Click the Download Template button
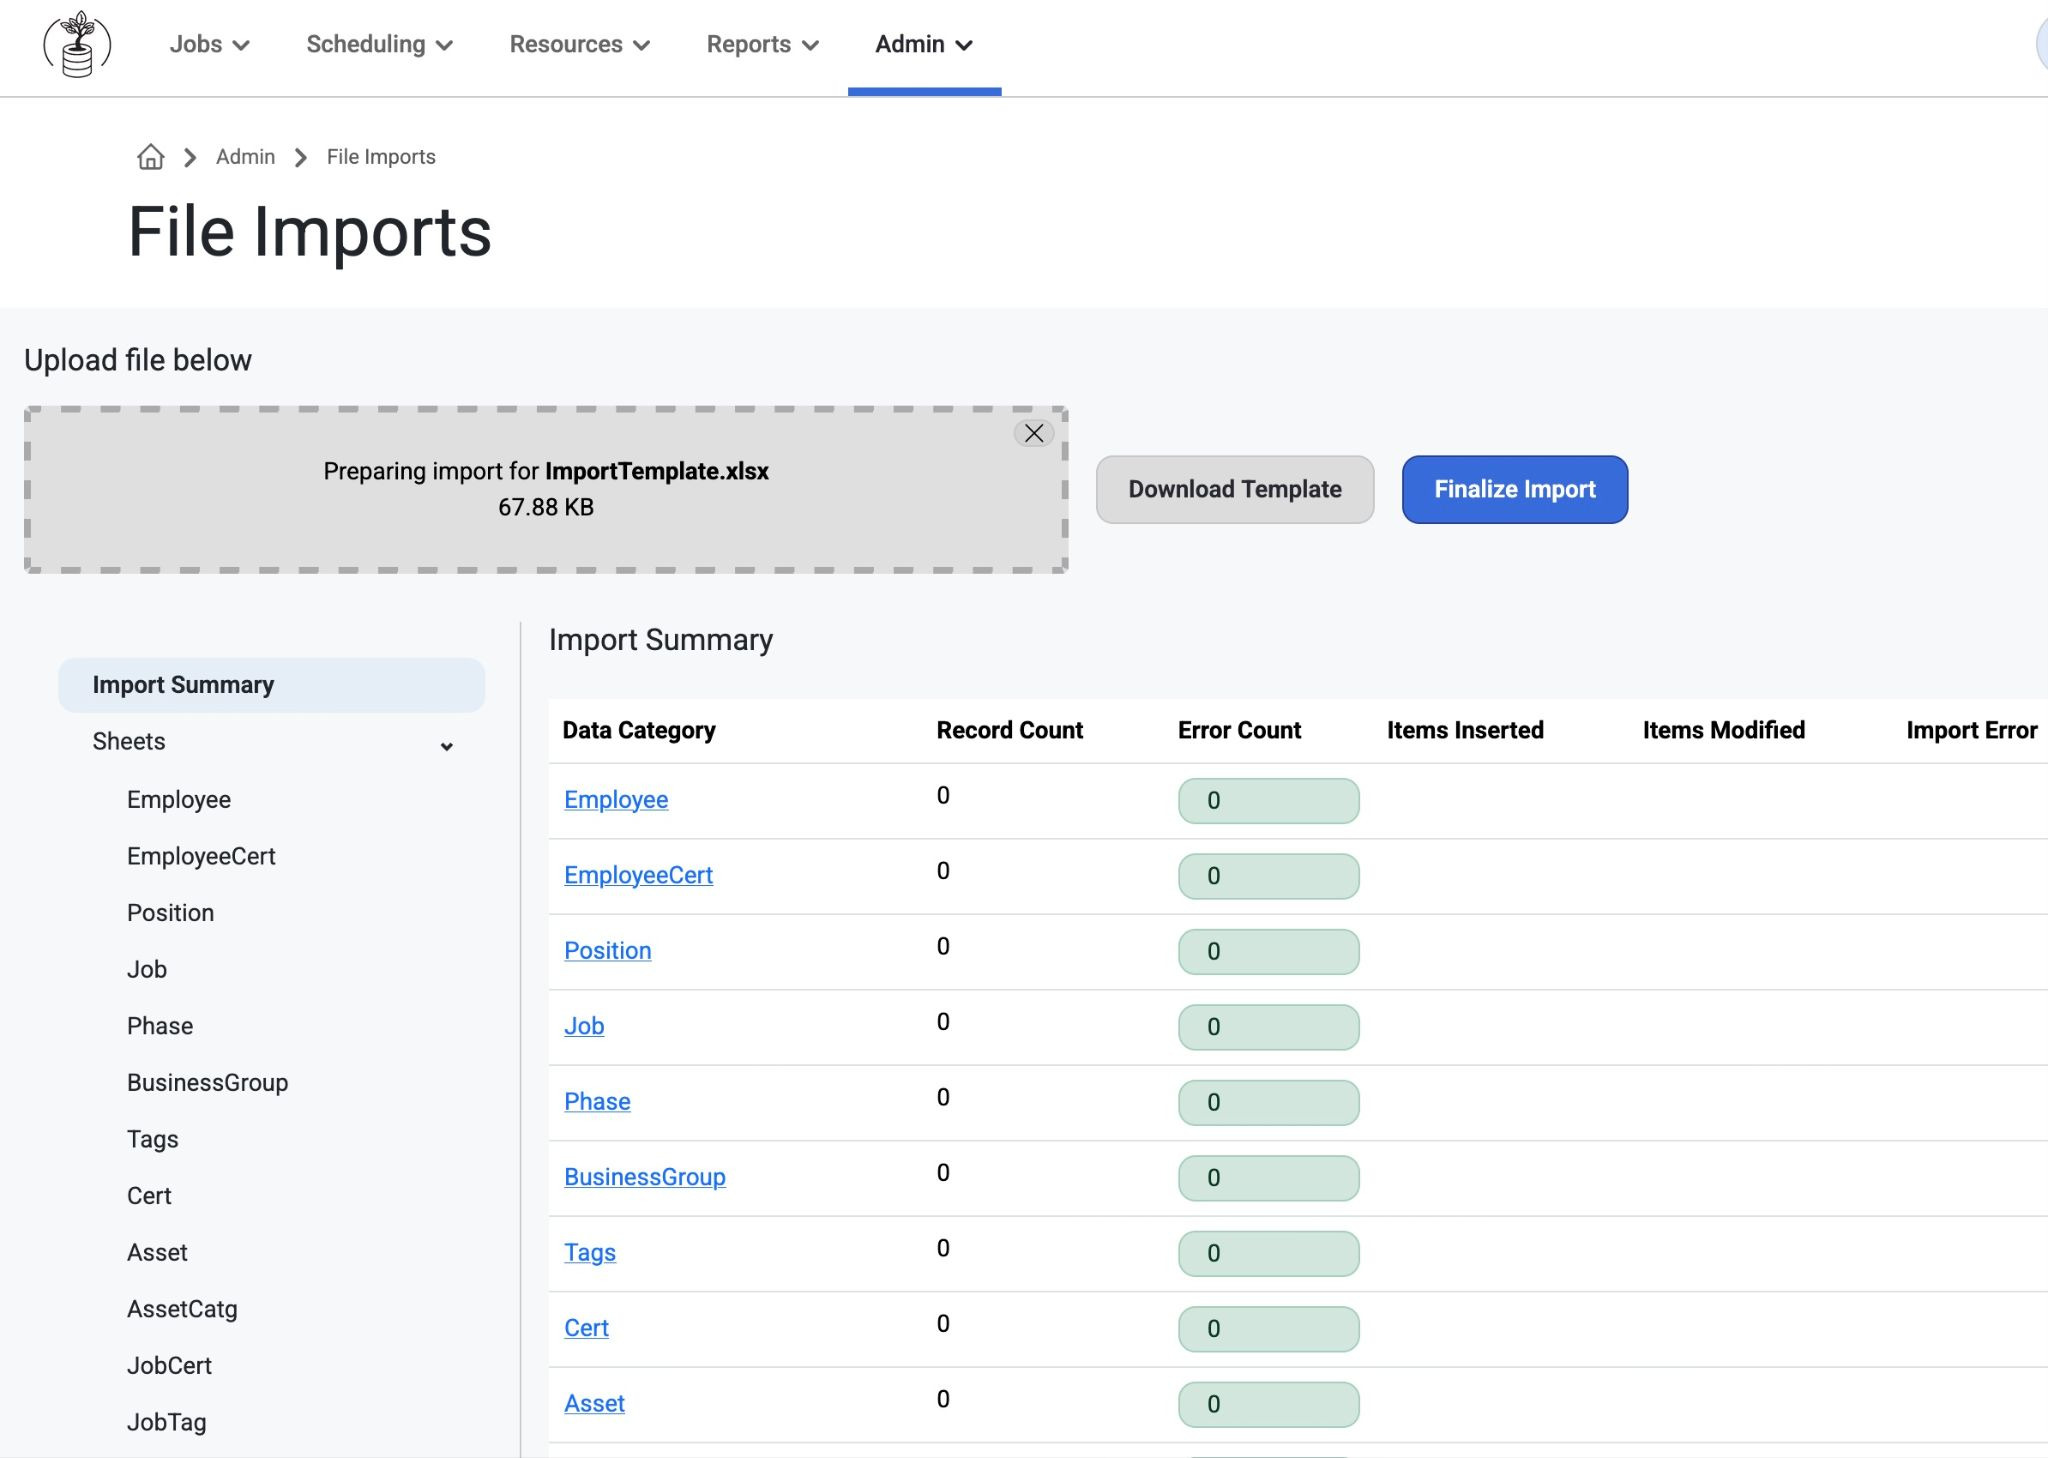The height and width of the screenshot is (1458, 2048). point(1235,489)
